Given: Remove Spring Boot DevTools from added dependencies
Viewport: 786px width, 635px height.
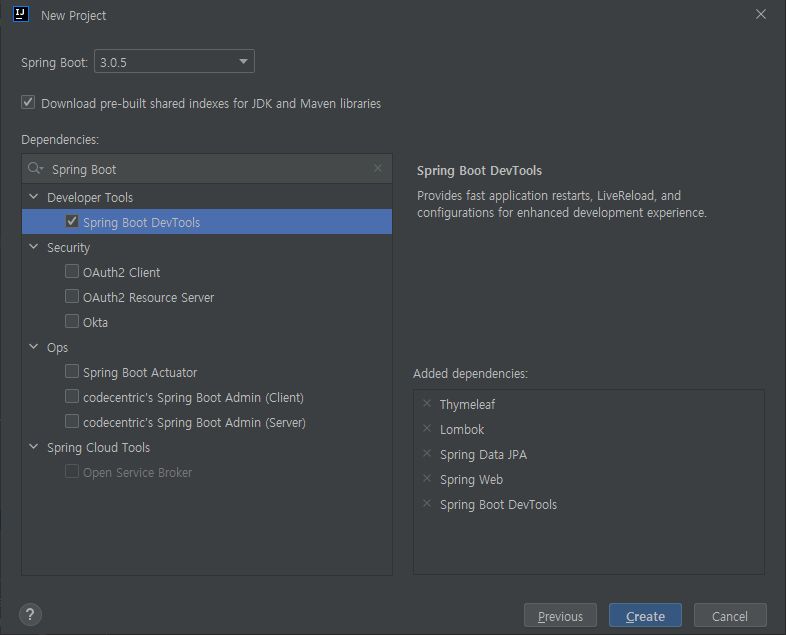Looking at the screenshot, I should [427, 504].
